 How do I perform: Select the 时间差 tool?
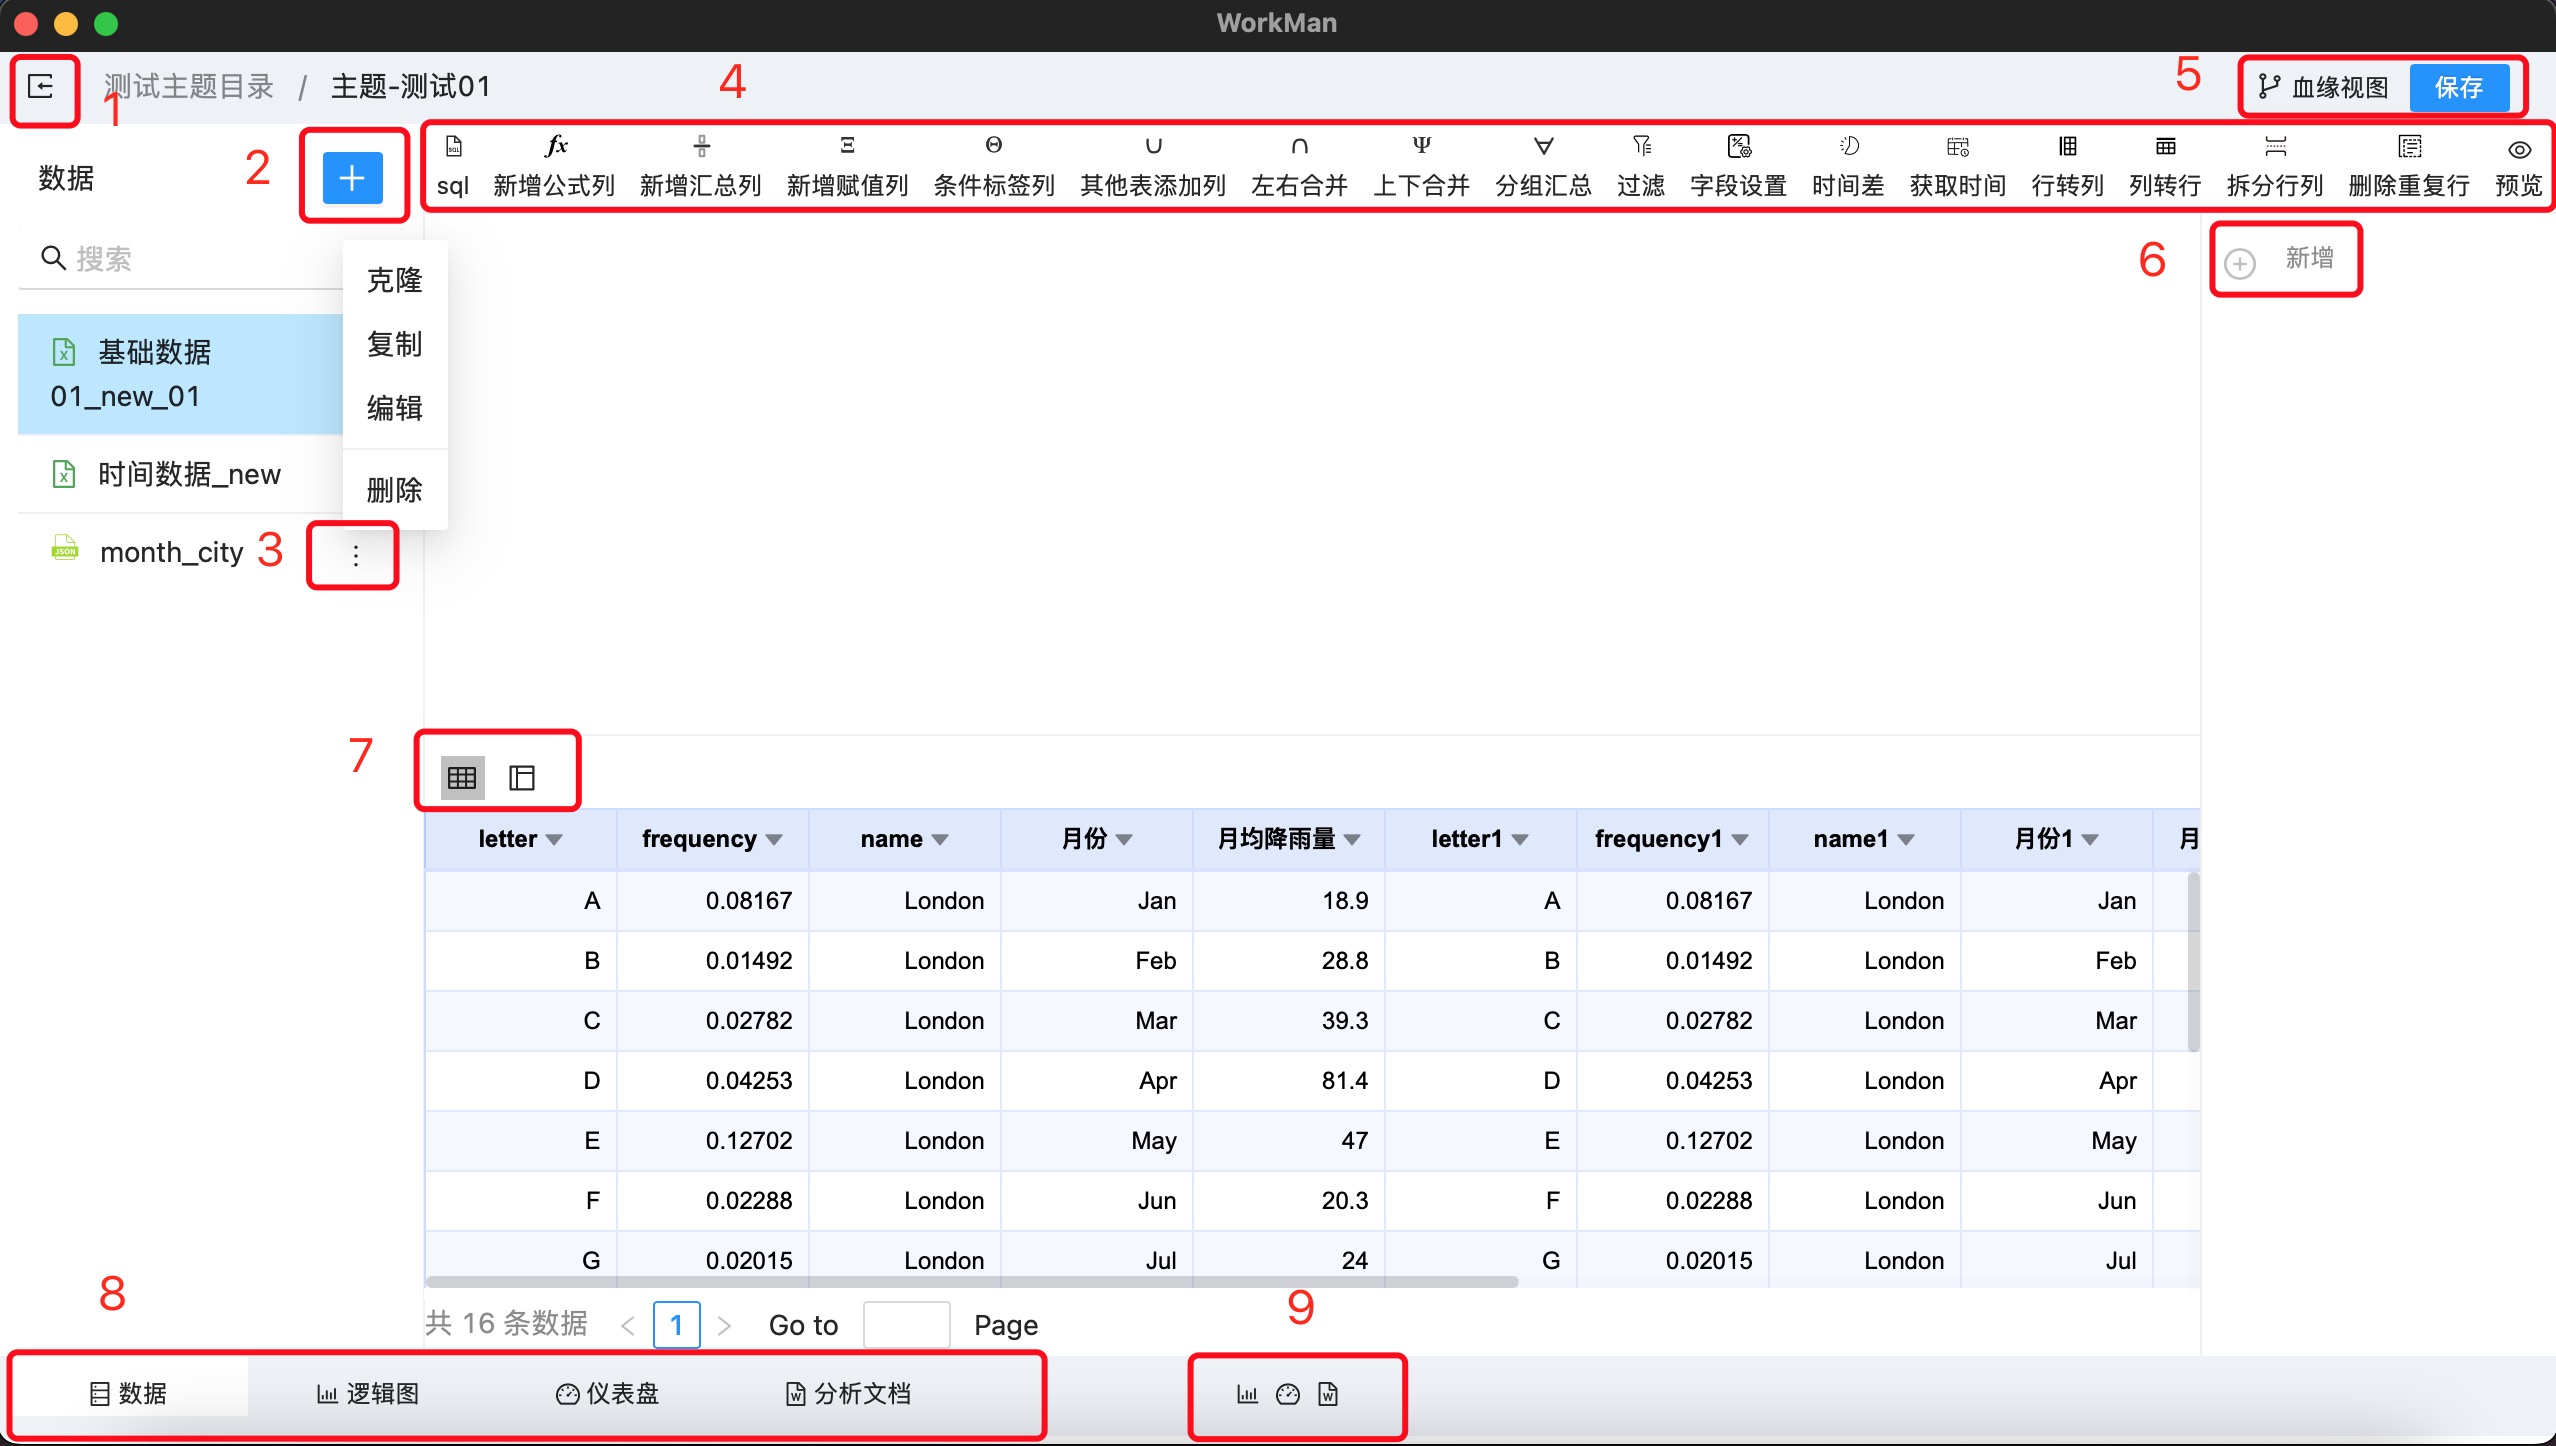click(1848, 168)
